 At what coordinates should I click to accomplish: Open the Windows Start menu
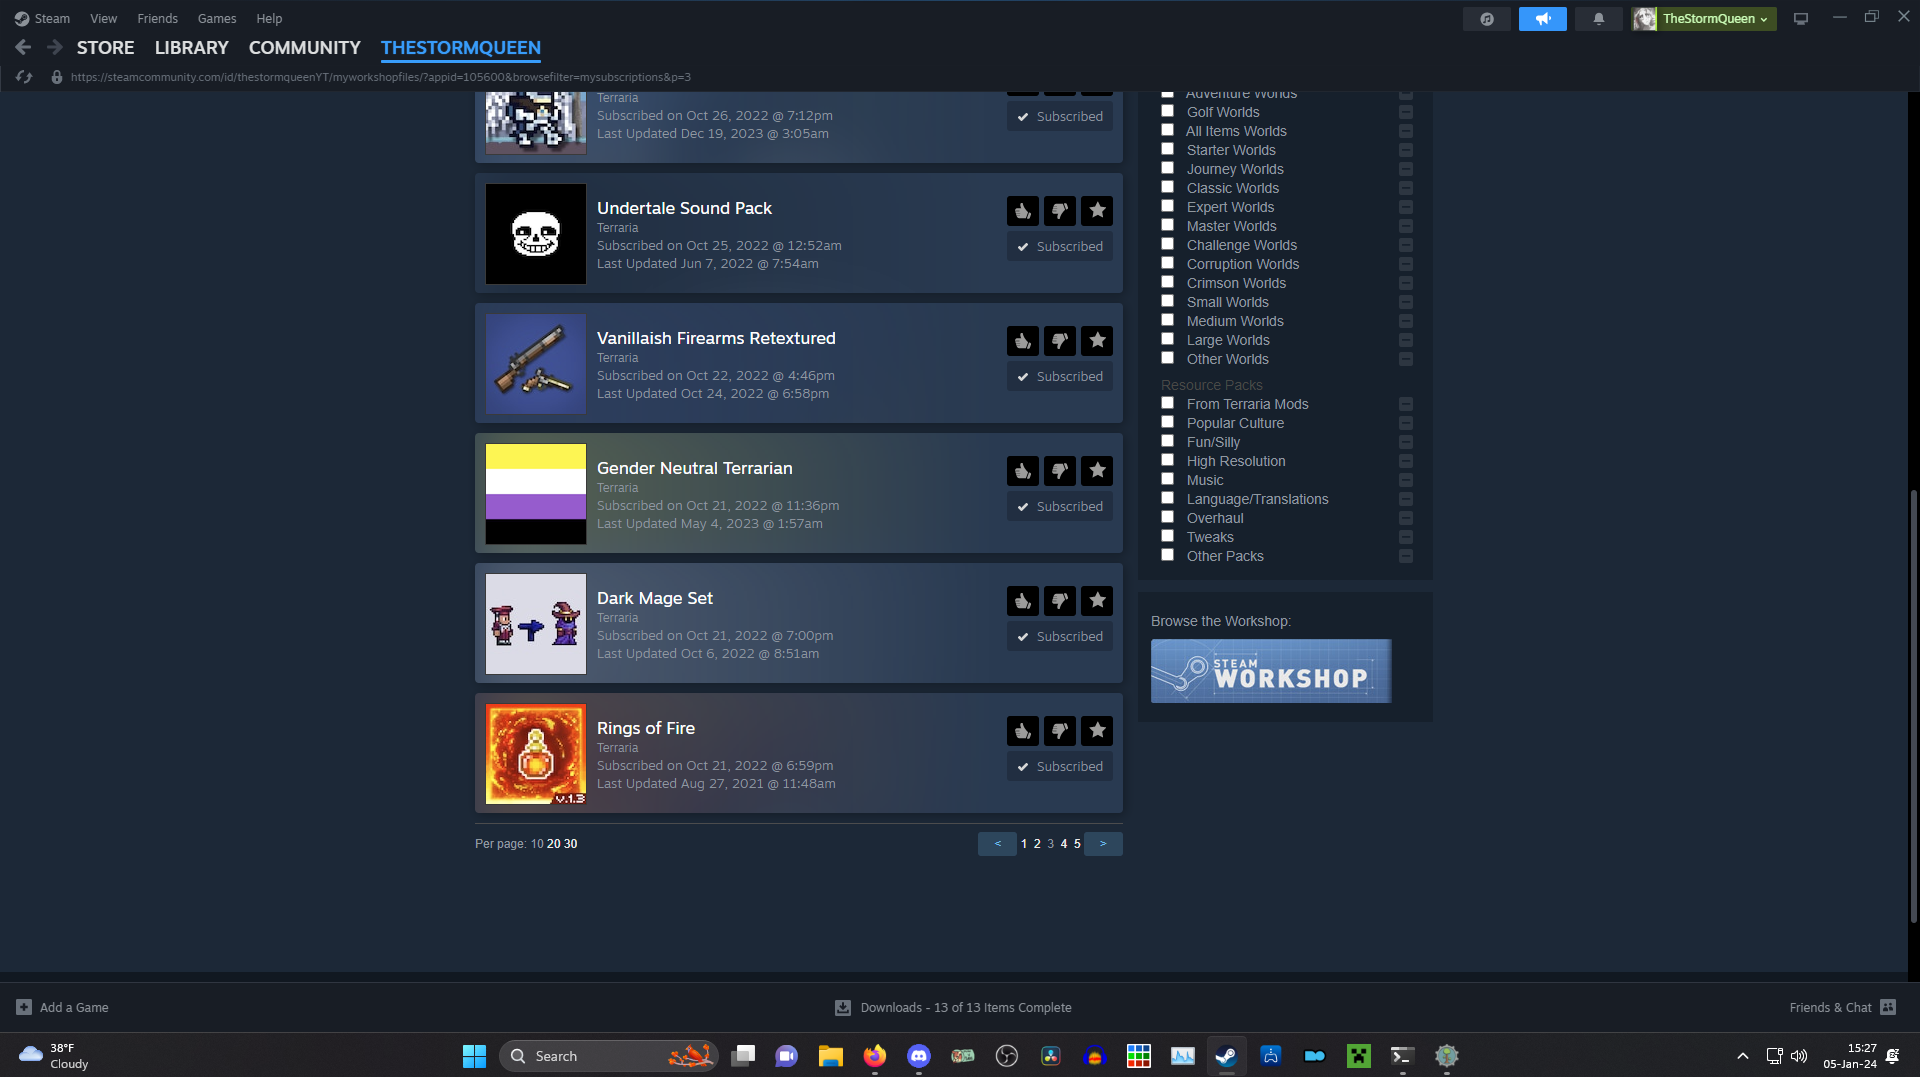474,1056
